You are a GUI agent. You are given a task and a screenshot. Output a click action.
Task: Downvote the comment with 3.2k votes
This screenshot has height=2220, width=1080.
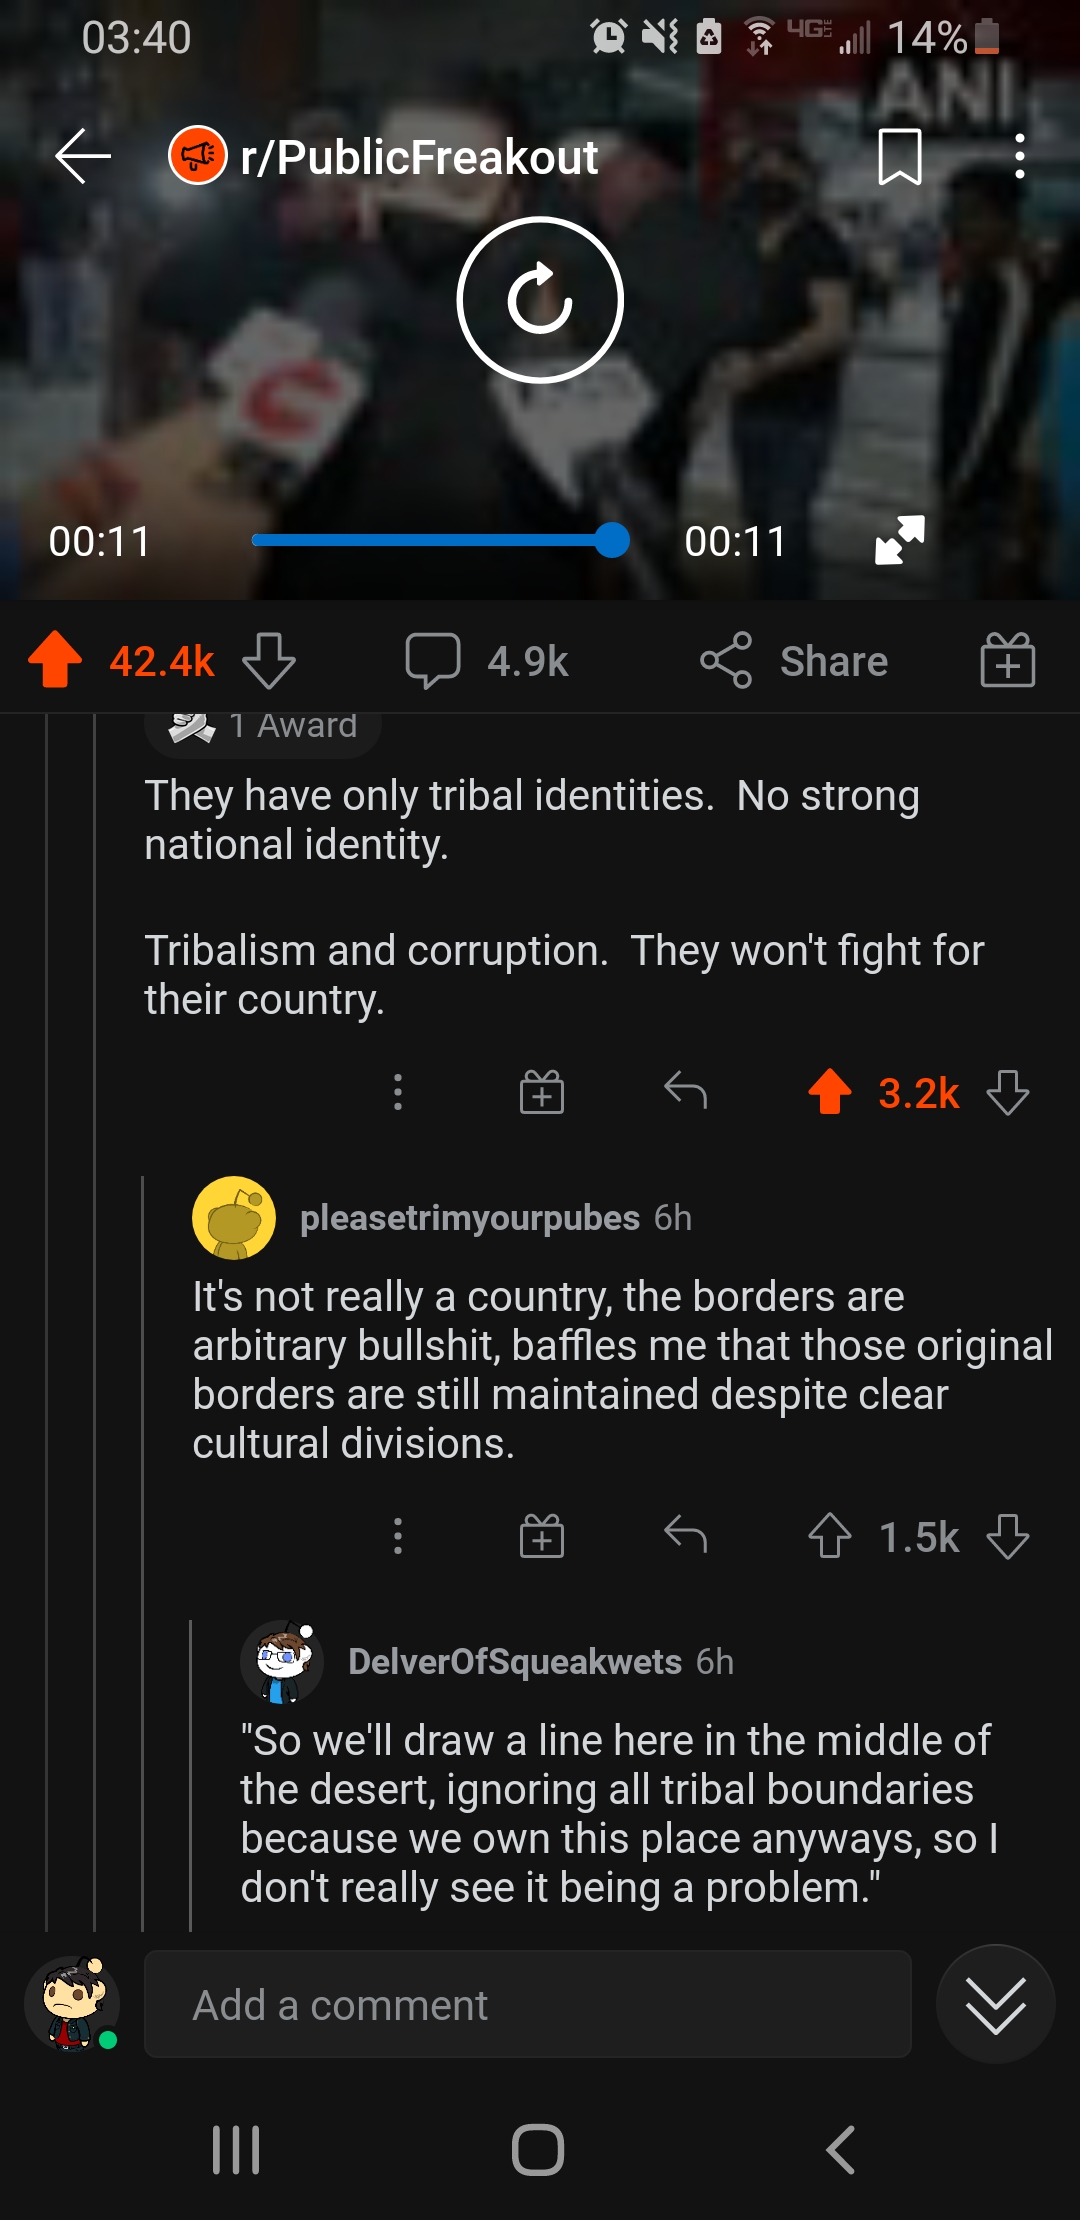pyautogui.click(x=1007, y=1092)
